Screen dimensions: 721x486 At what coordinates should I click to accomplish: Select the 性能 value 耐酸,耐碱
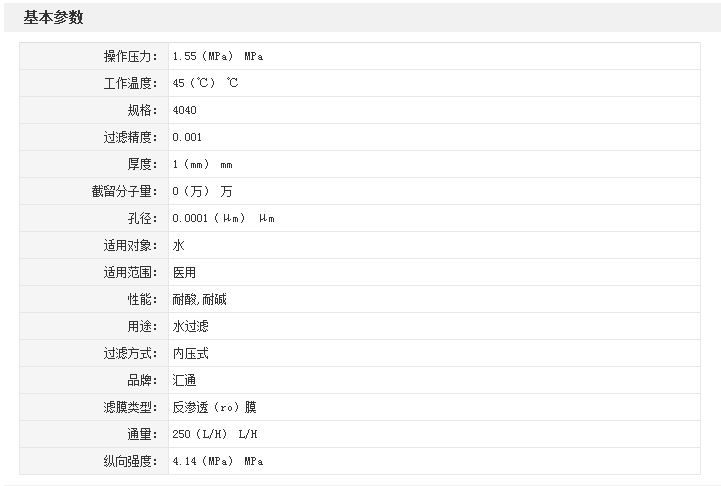[x=199, y=299]
